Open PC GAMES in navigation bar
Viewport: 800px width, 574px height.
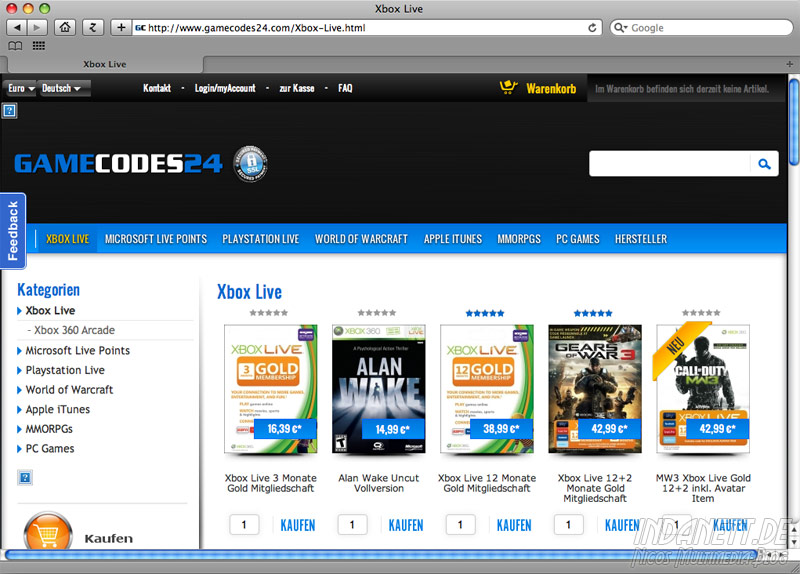coord(578,239)
